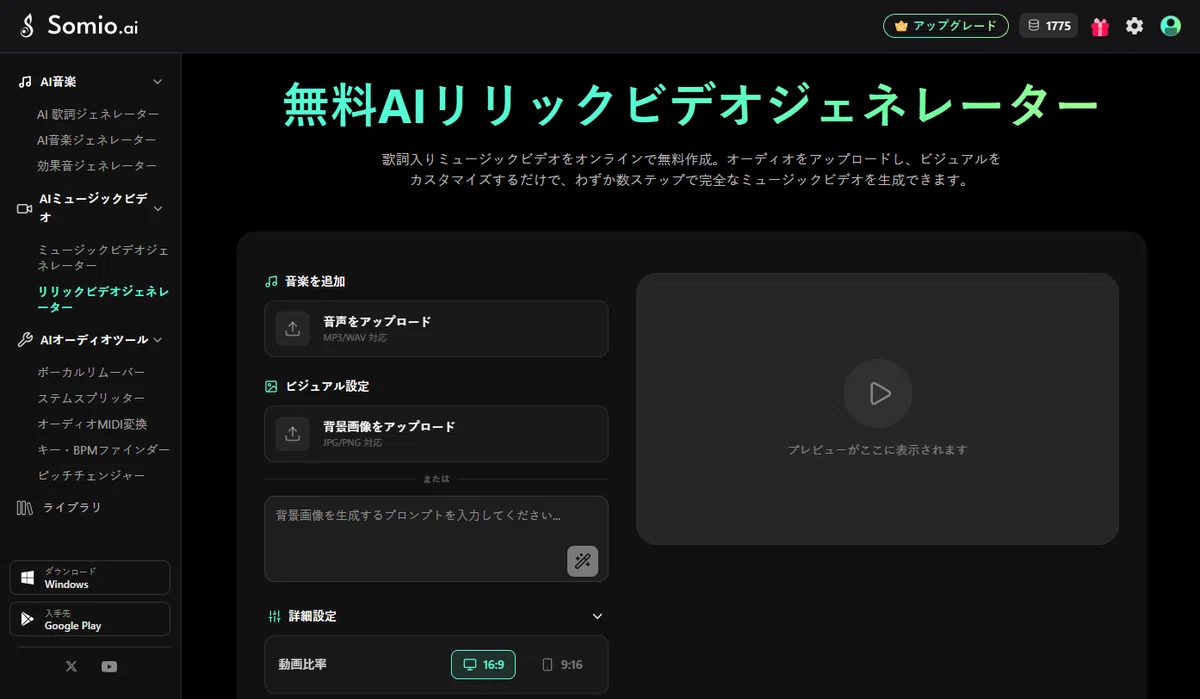Open 効果音ジェネレーター in the sidebar
This screenshot has height=699, width=1200.
tap(97, 166)
